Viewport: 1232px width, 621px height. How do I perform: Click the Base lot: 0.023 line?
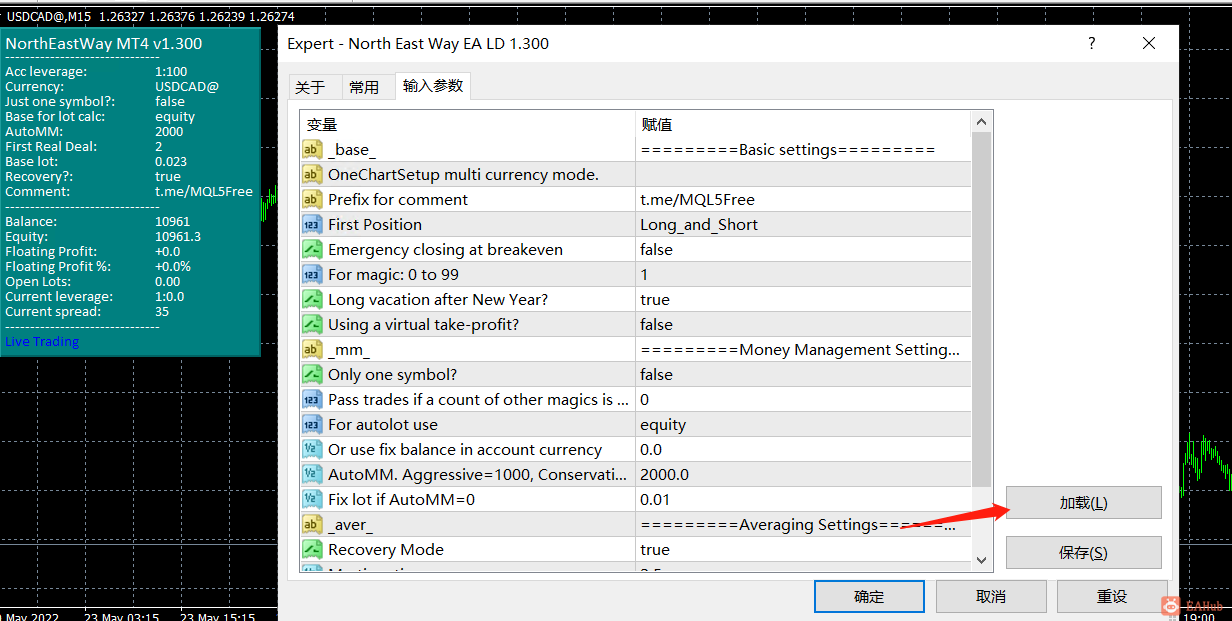[x=96, y=162]
